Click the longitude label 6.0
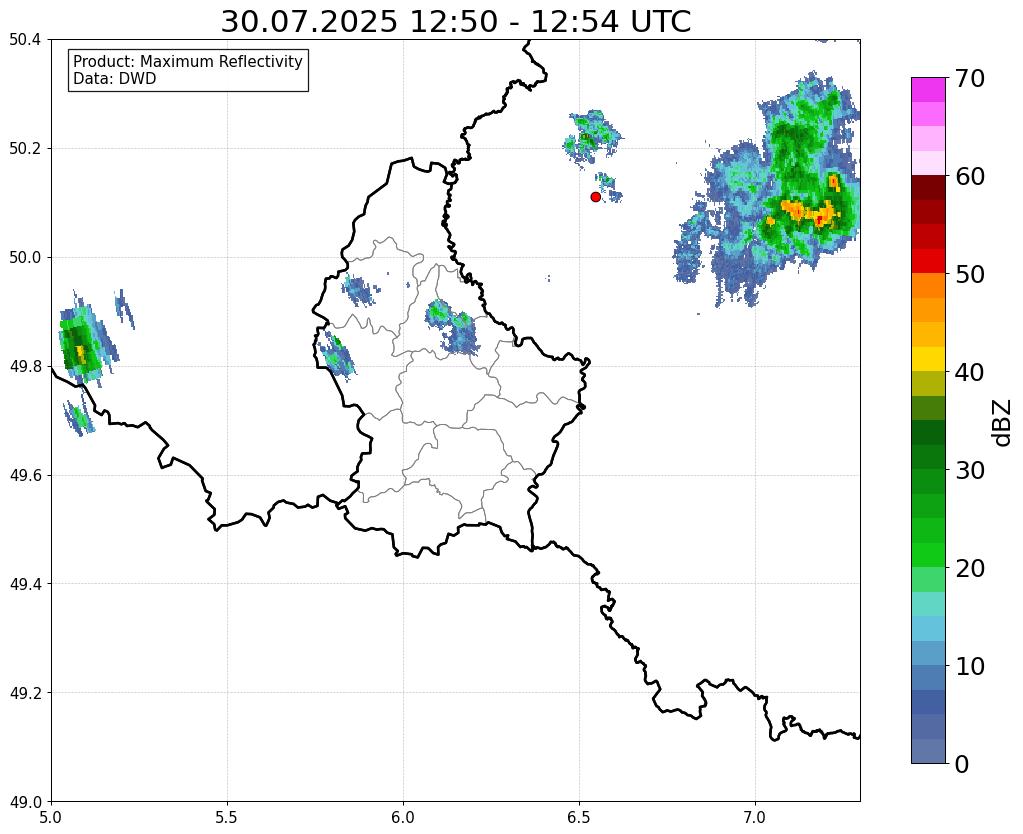 coord(403,817)
